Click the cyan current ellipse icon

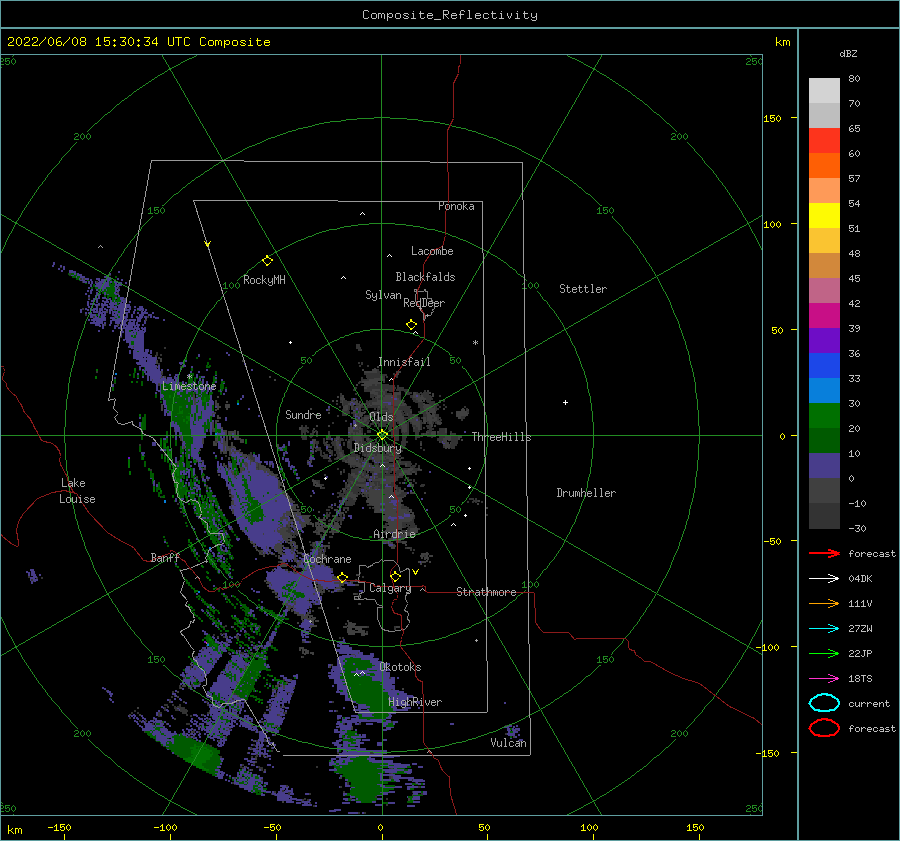(x=824, y=703)
